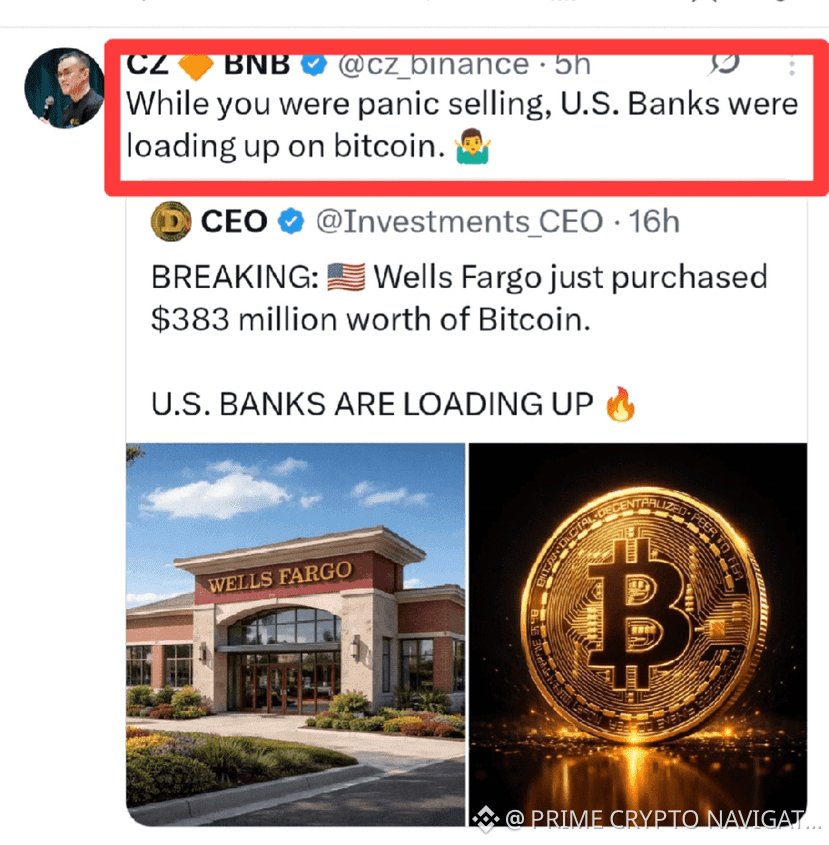Click the Dogecoin avatar of CEO account
The width and height of the screenshot is (829, 845).
click(x=171, y=221)
